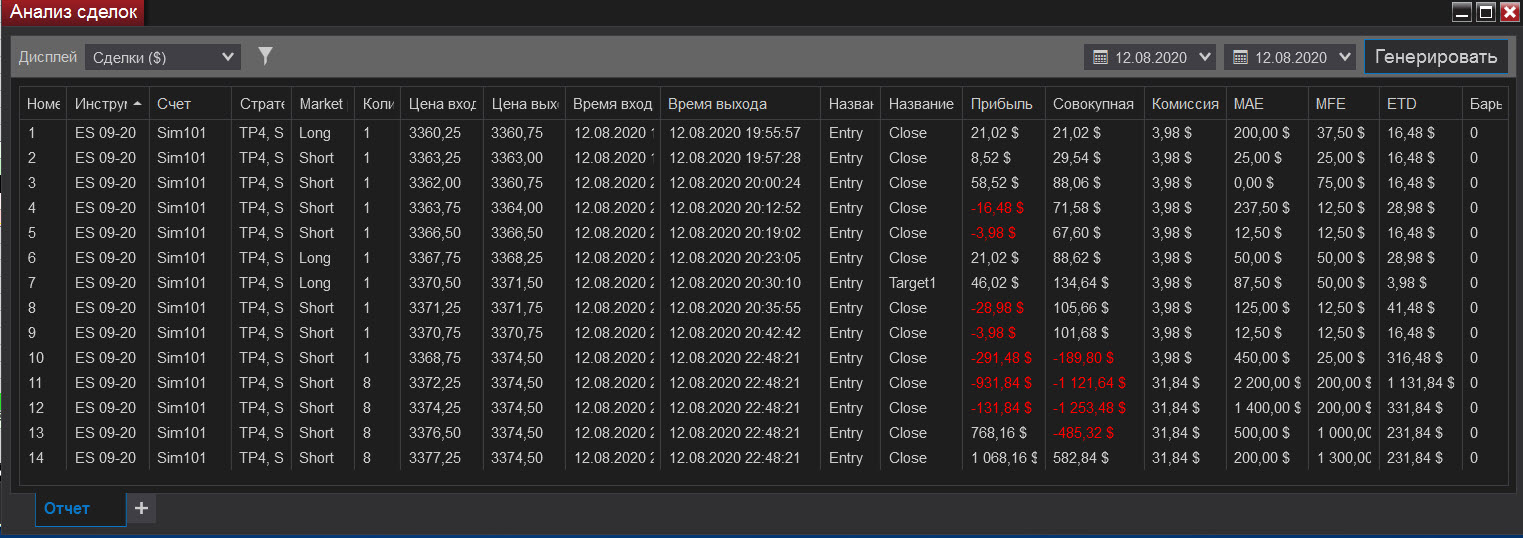Click exit price 3371,50 in row 7

(x=517, y=283)
